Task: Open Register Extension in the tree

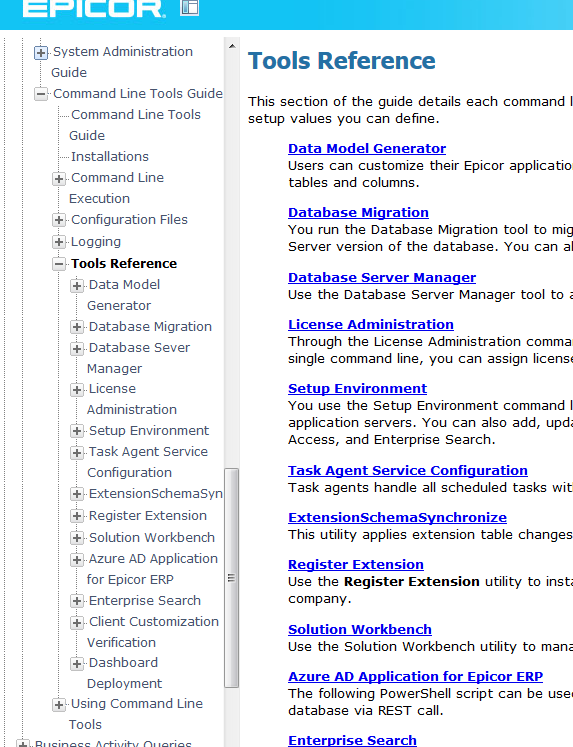Action: (148, 515)
